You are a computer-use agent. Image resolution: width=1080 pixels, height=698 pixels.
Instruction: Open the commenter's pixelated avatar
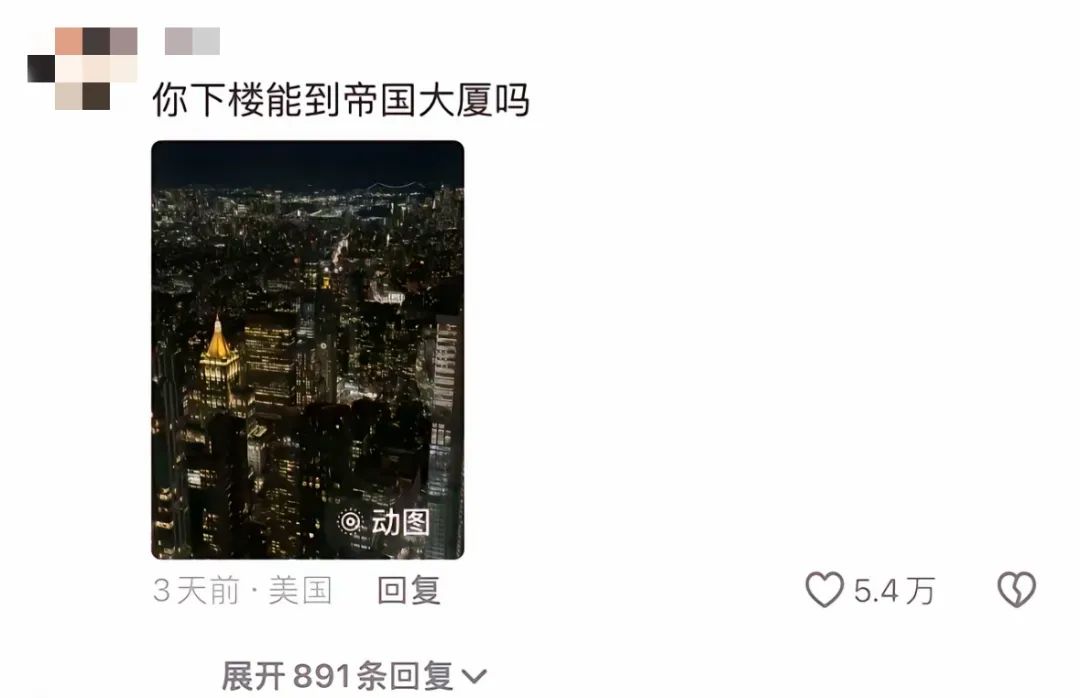click(83, 68)
